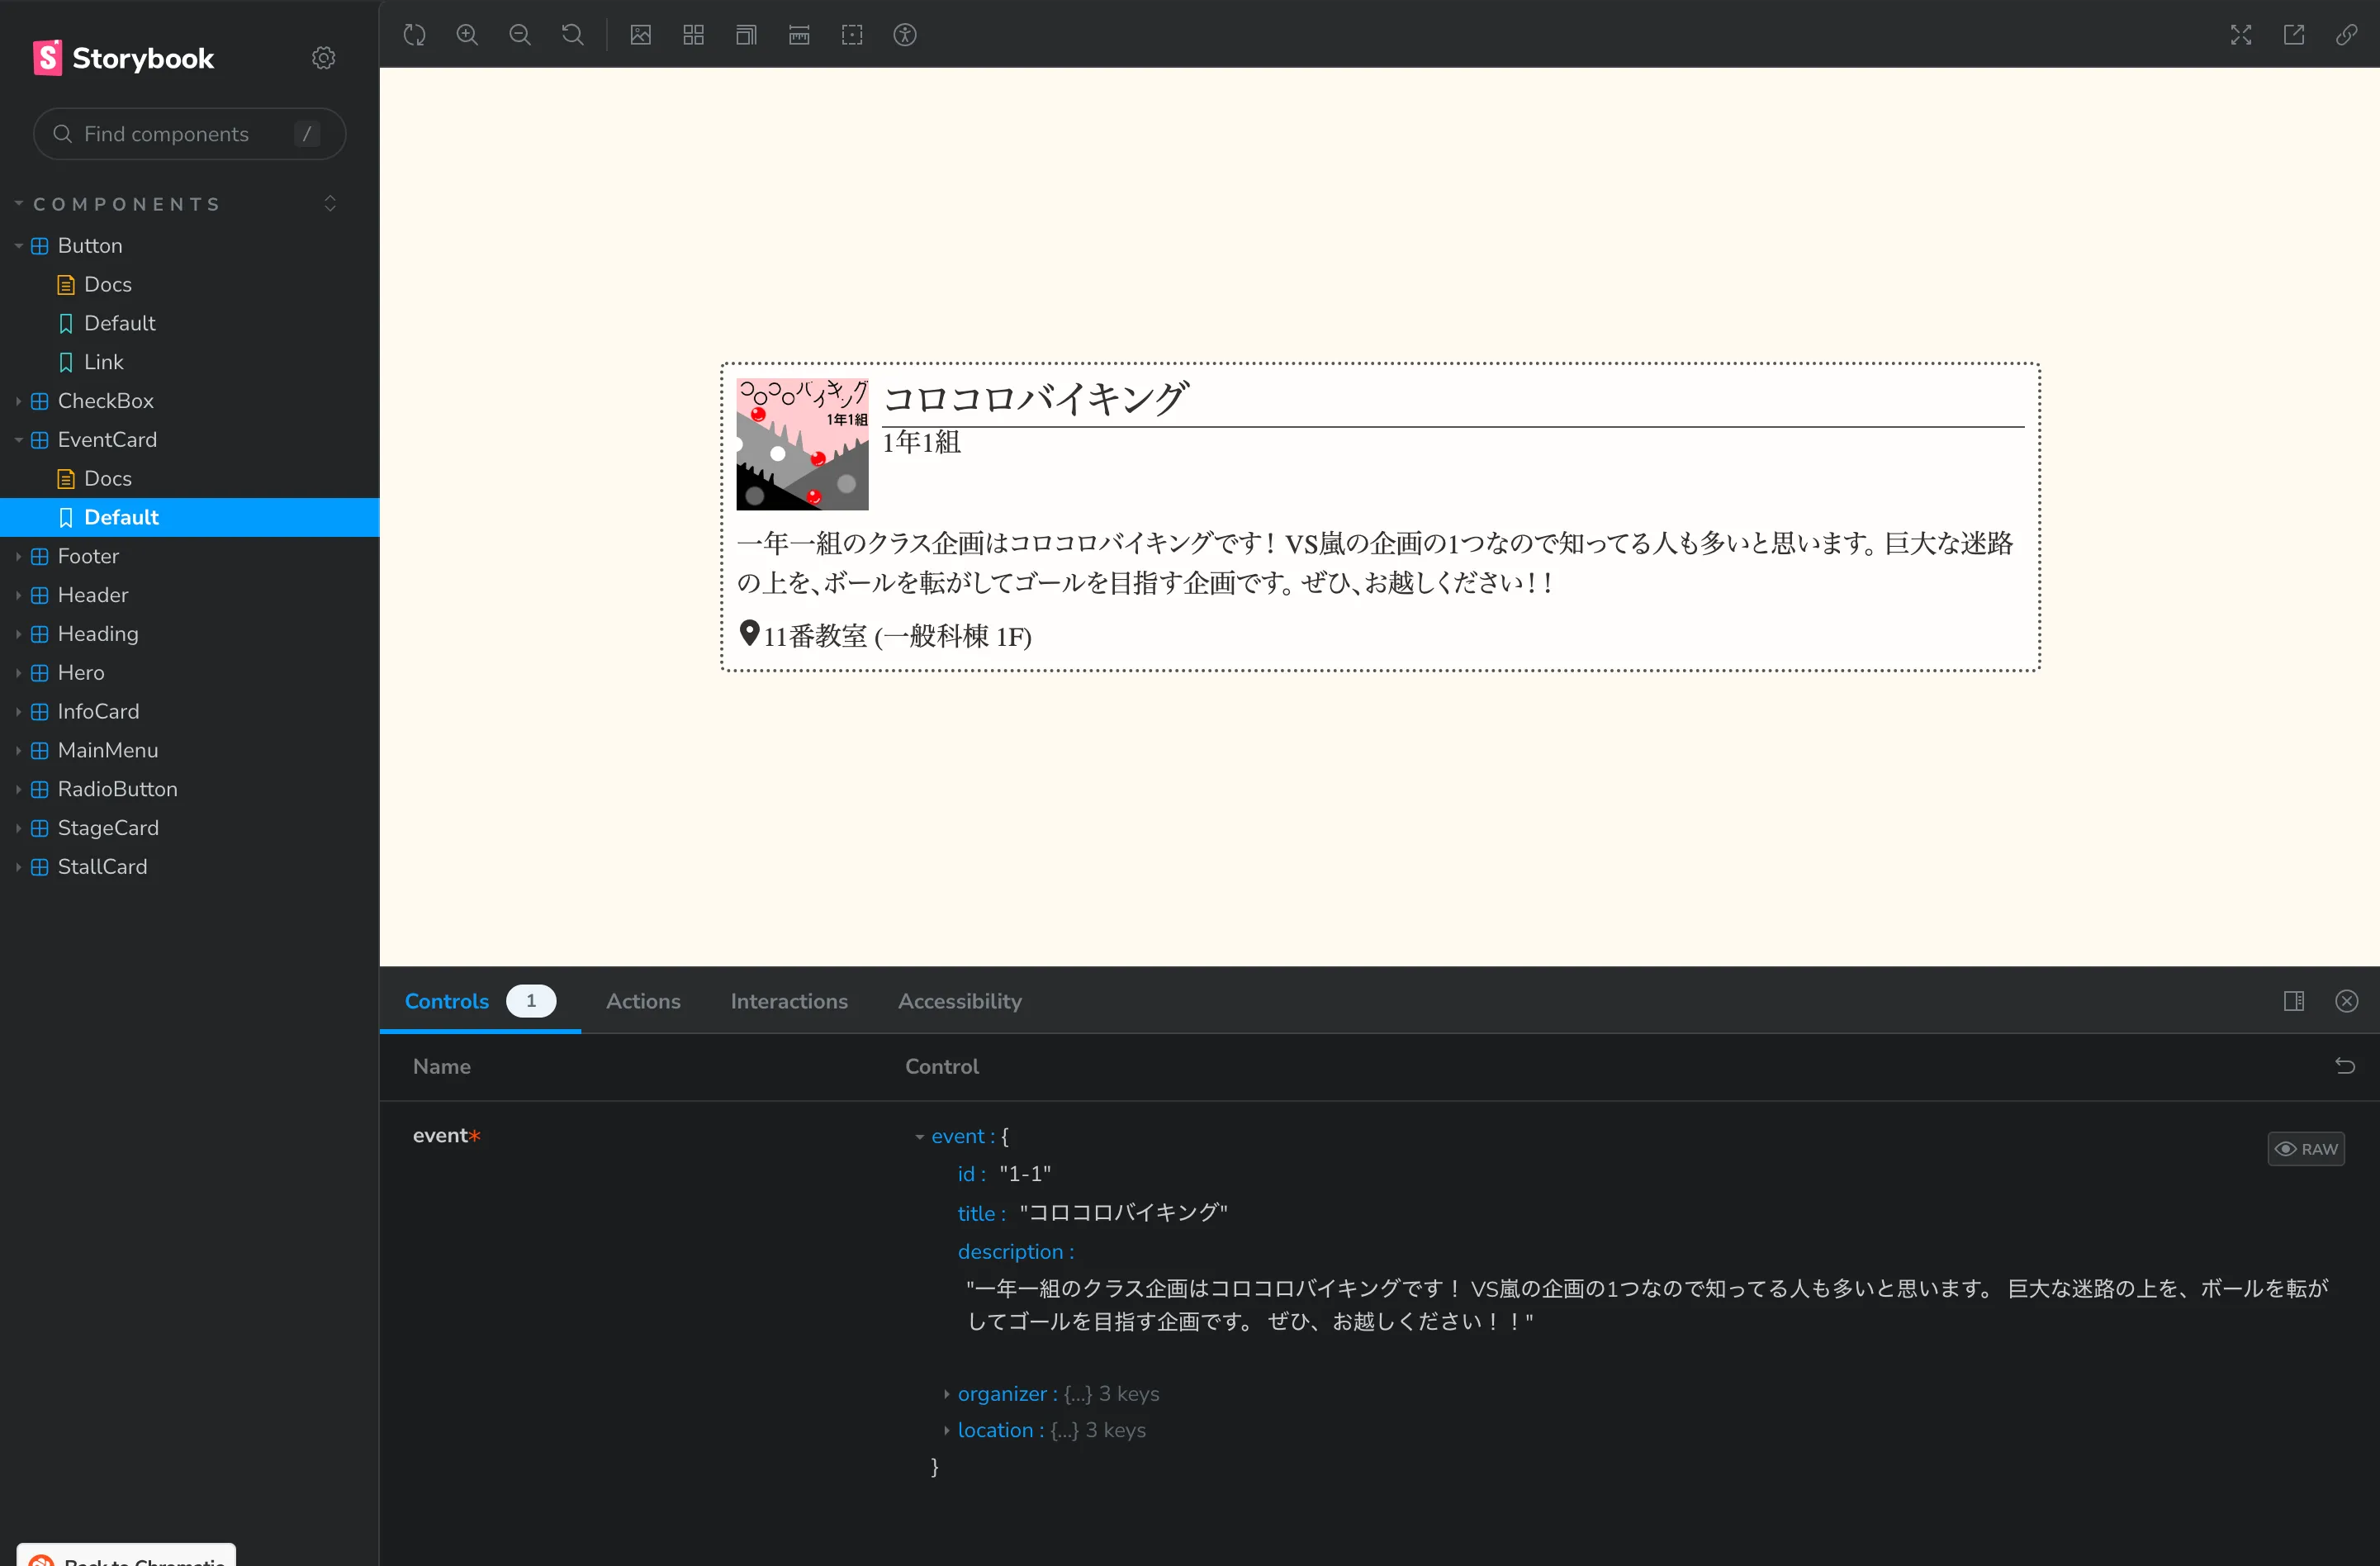Expand the organizer object in Controls
The image size is (2380, 1566).
pyautogui.click(x=947, y=1393)
